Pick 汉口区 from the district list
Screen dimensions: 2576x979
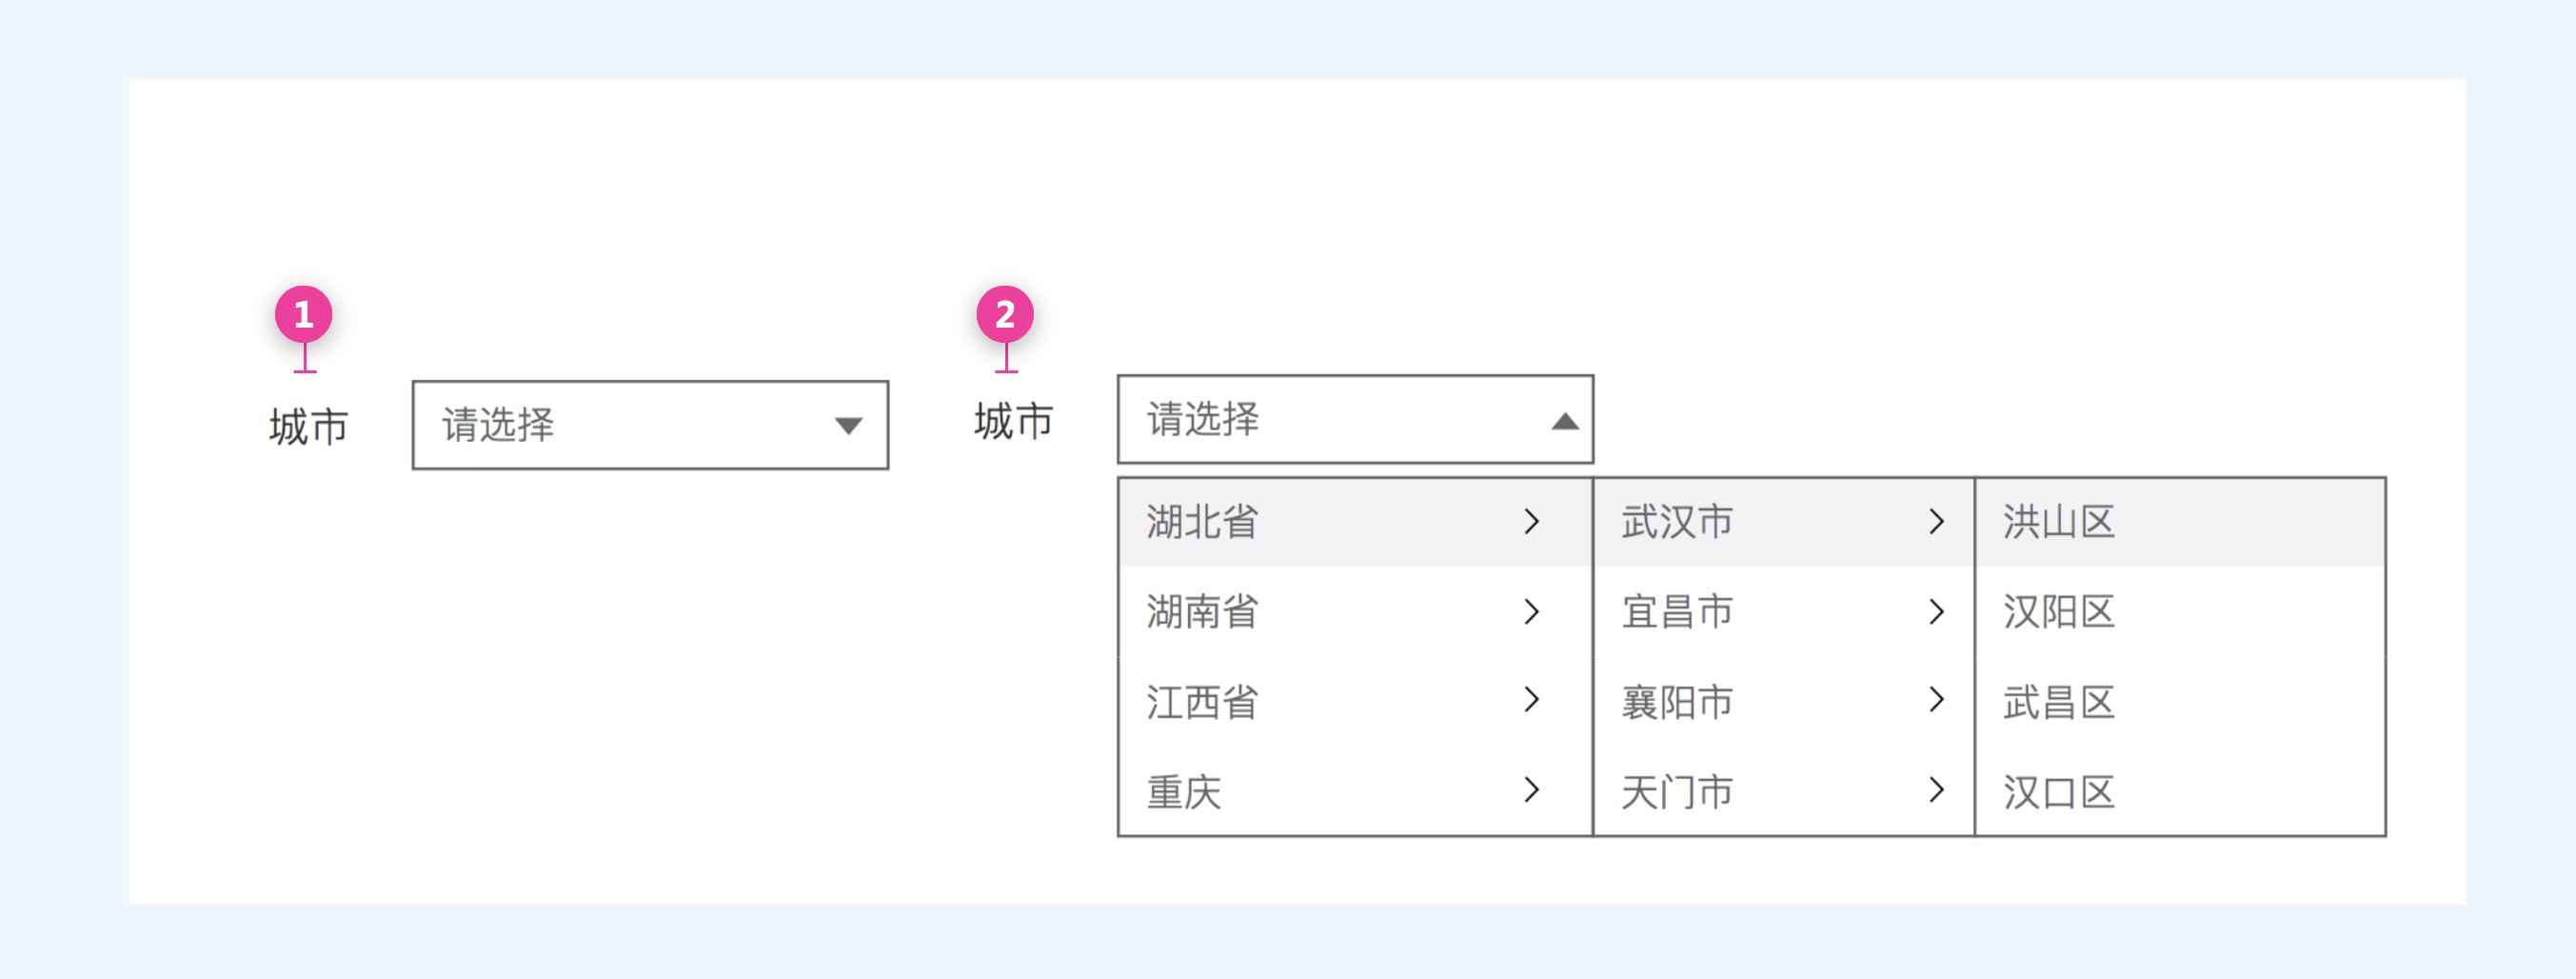2059,792
